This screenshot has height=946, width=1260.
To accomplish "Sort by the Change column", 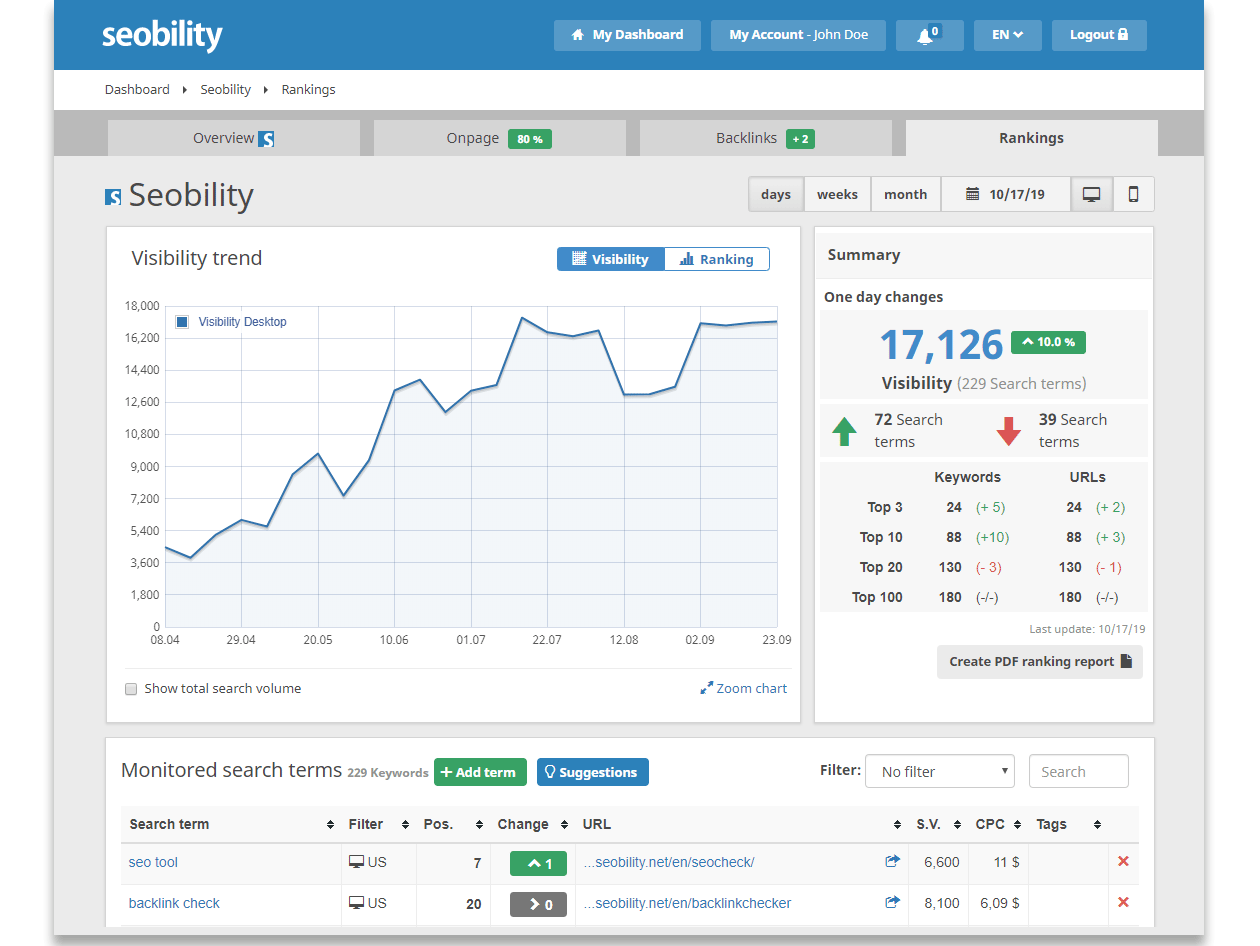I will (532, 824).
